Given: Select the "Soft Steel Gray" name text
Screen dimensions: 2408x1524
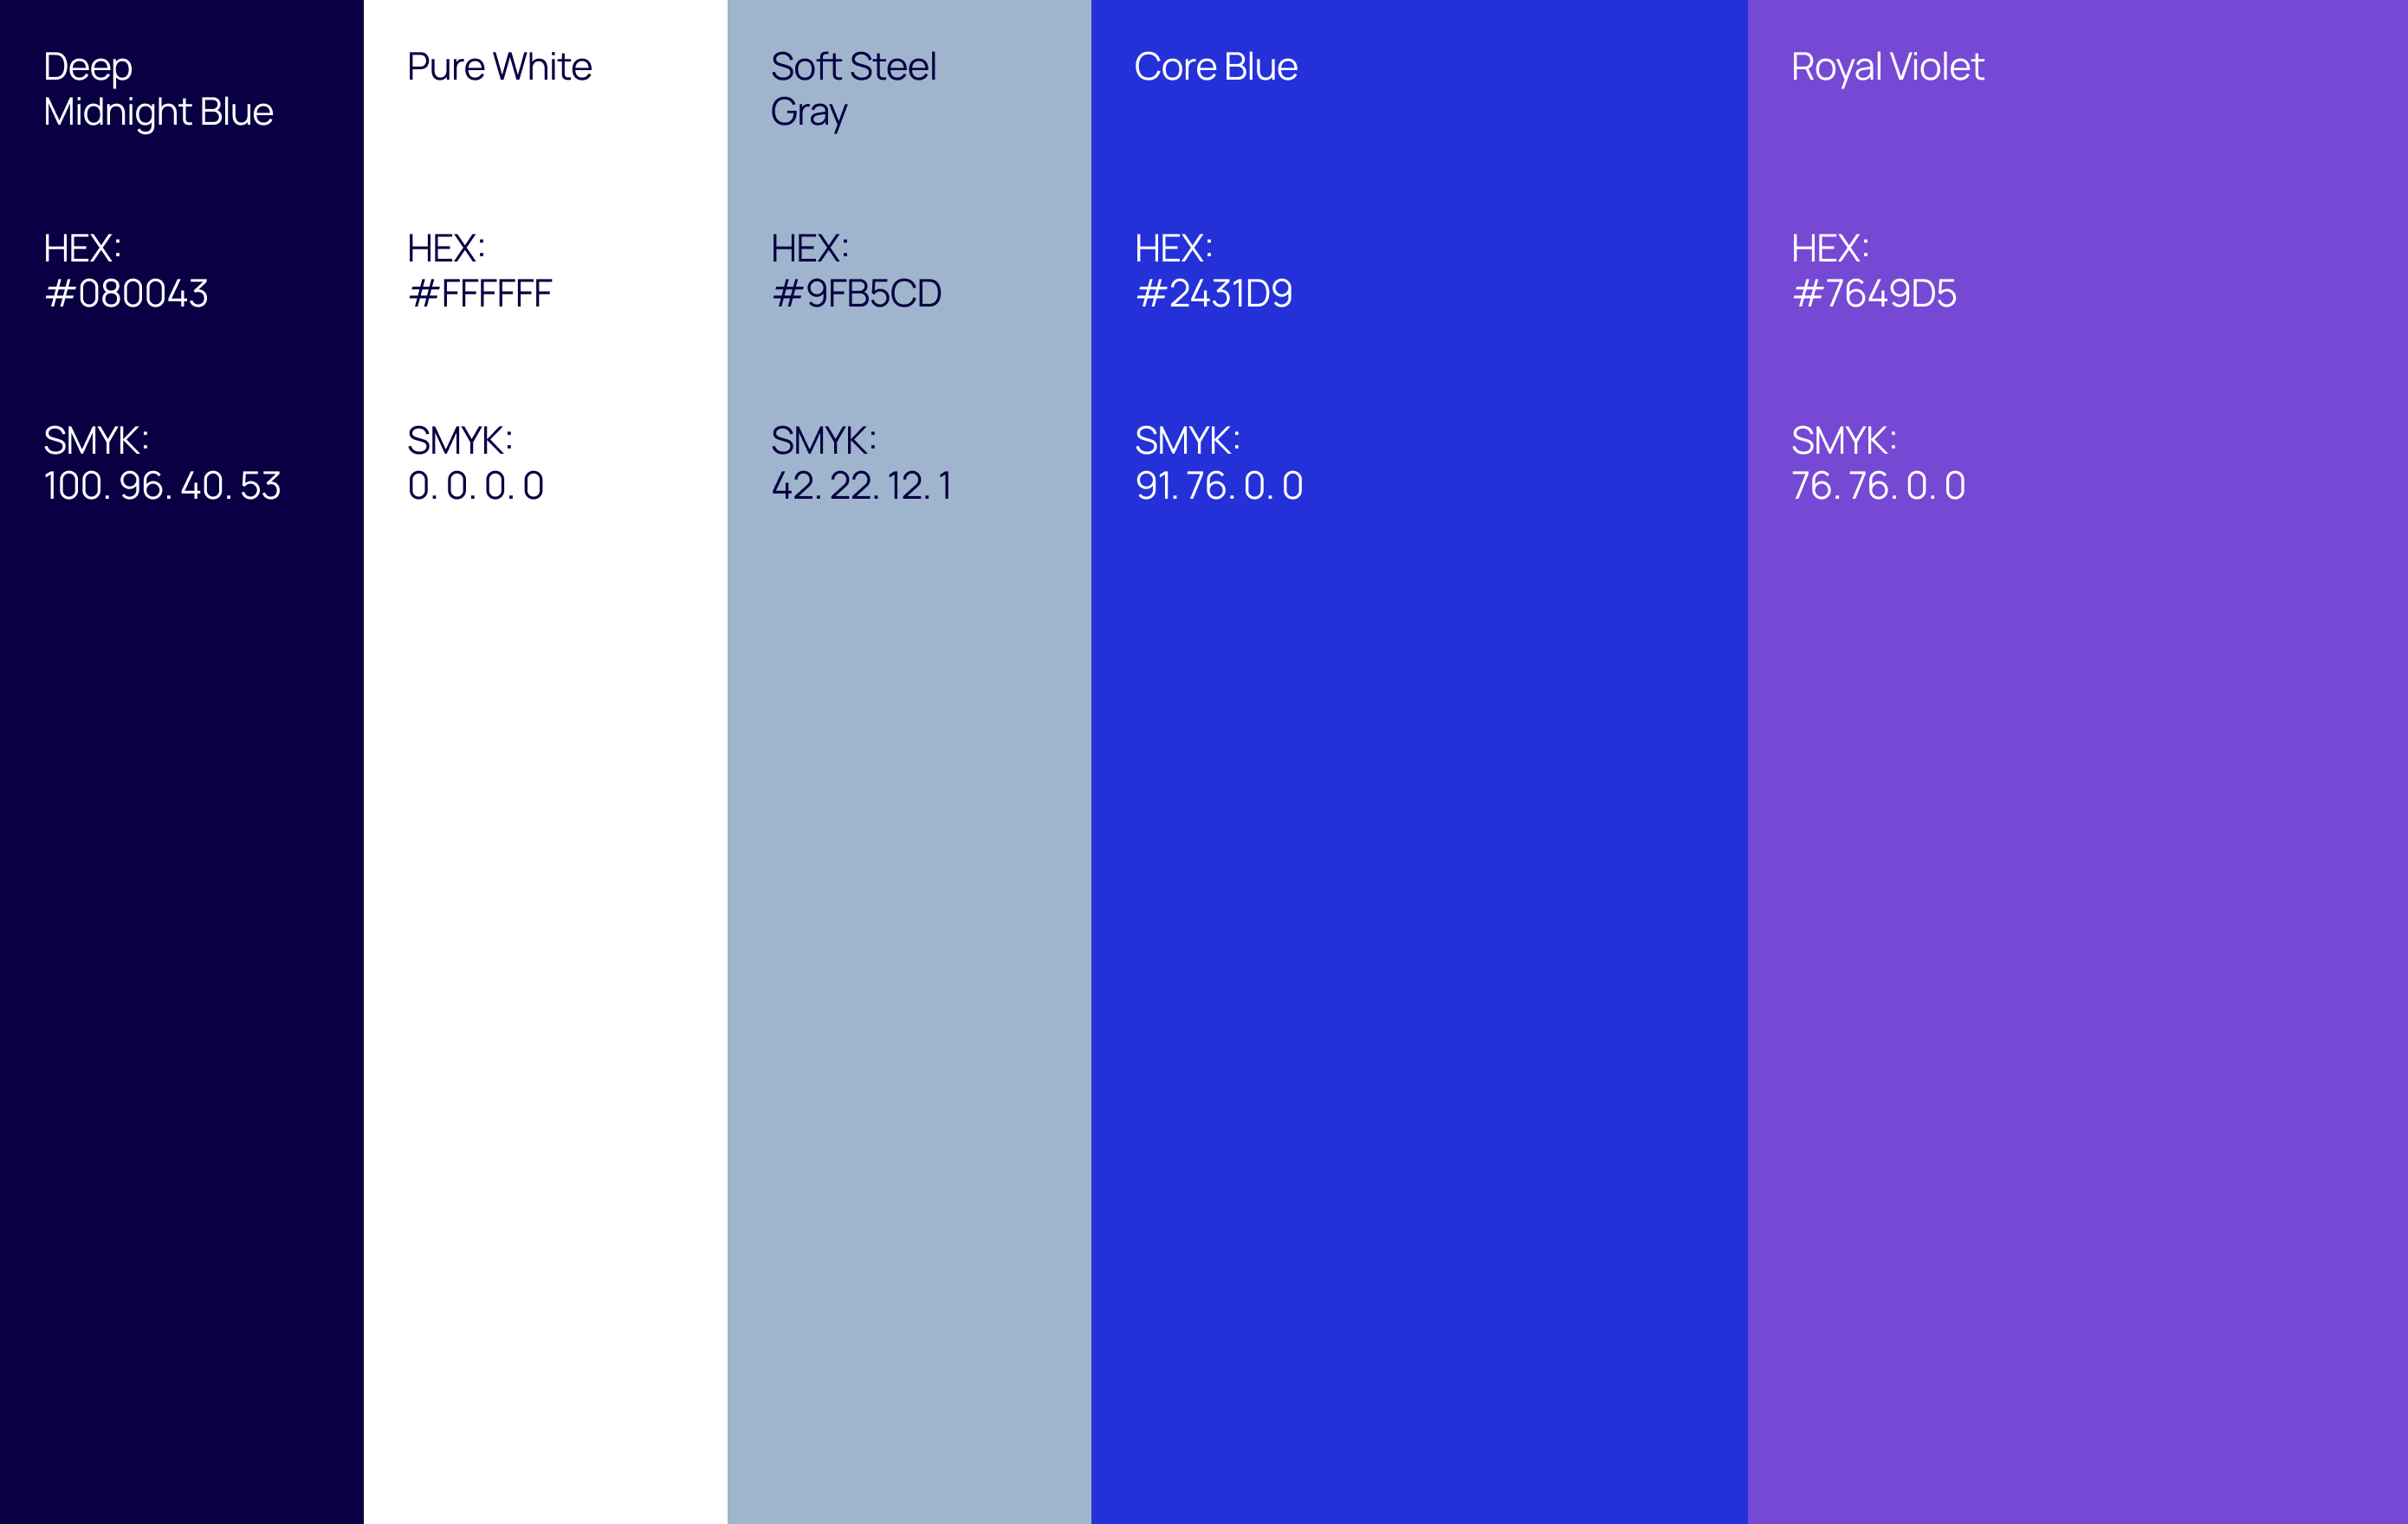Looking at the screenshot, I should 853,89.
